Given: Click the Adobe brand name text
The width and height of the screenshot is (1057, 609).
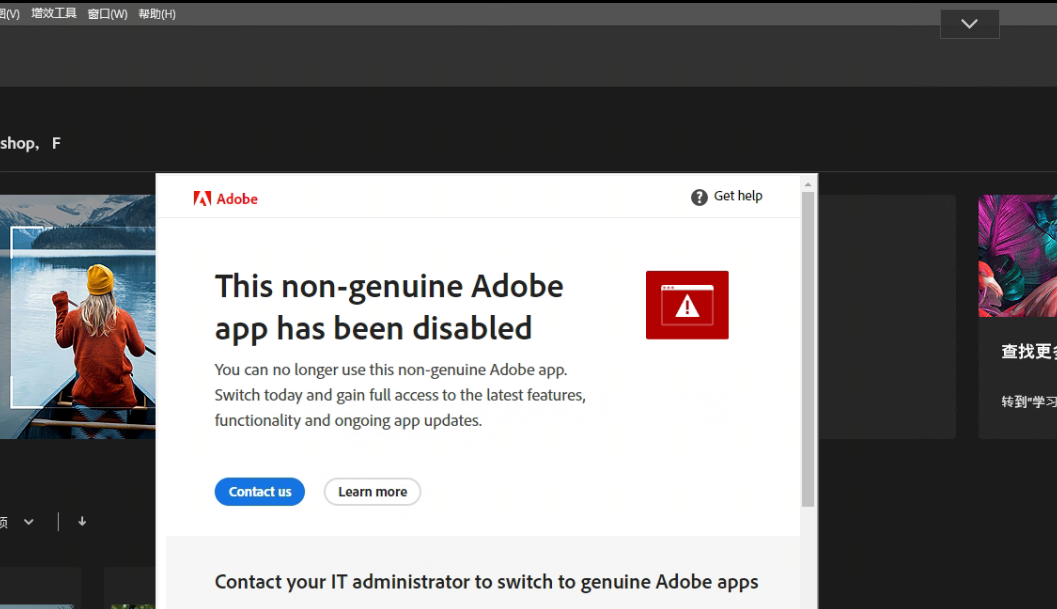Looking at the screenshot, I should [237, 199].
